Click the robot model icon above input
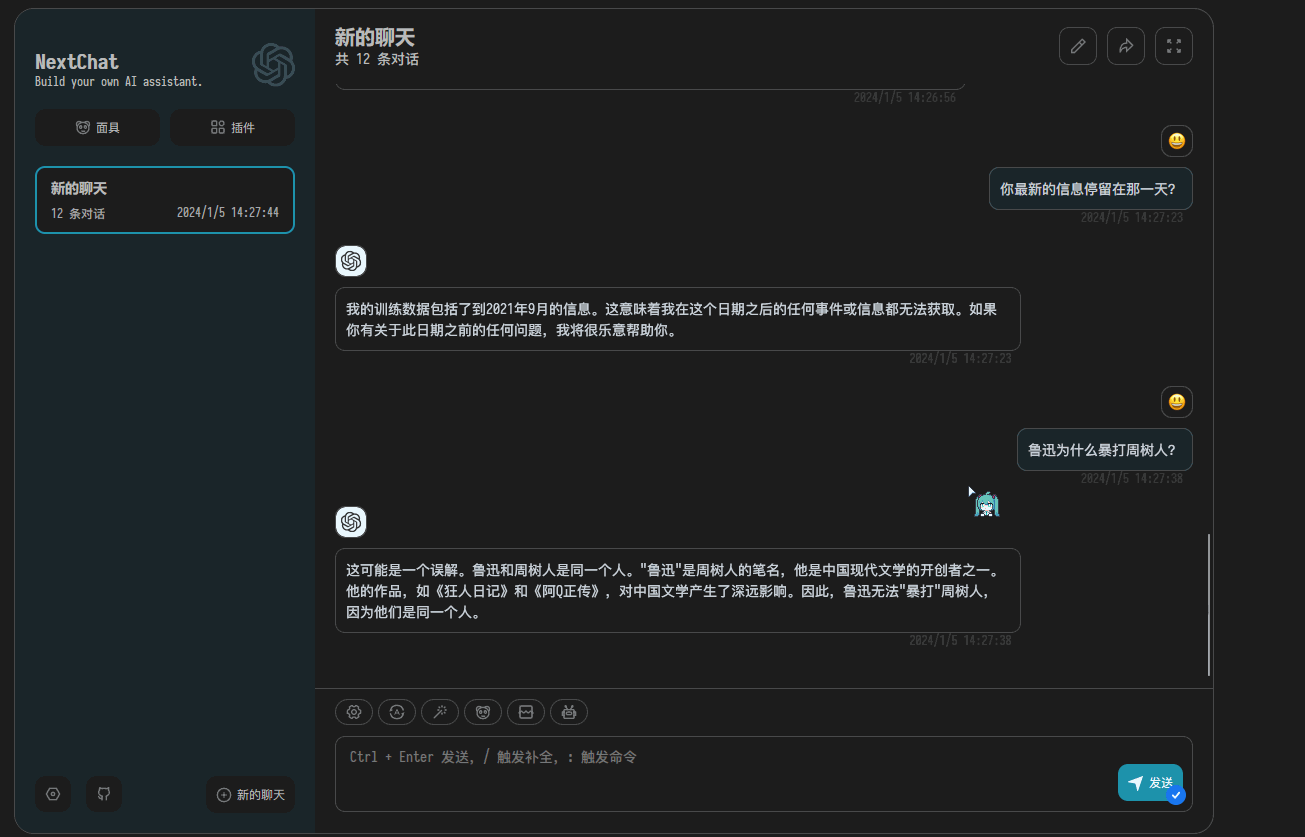This screenshot has width=1305, height=837. tap(569, 712)
